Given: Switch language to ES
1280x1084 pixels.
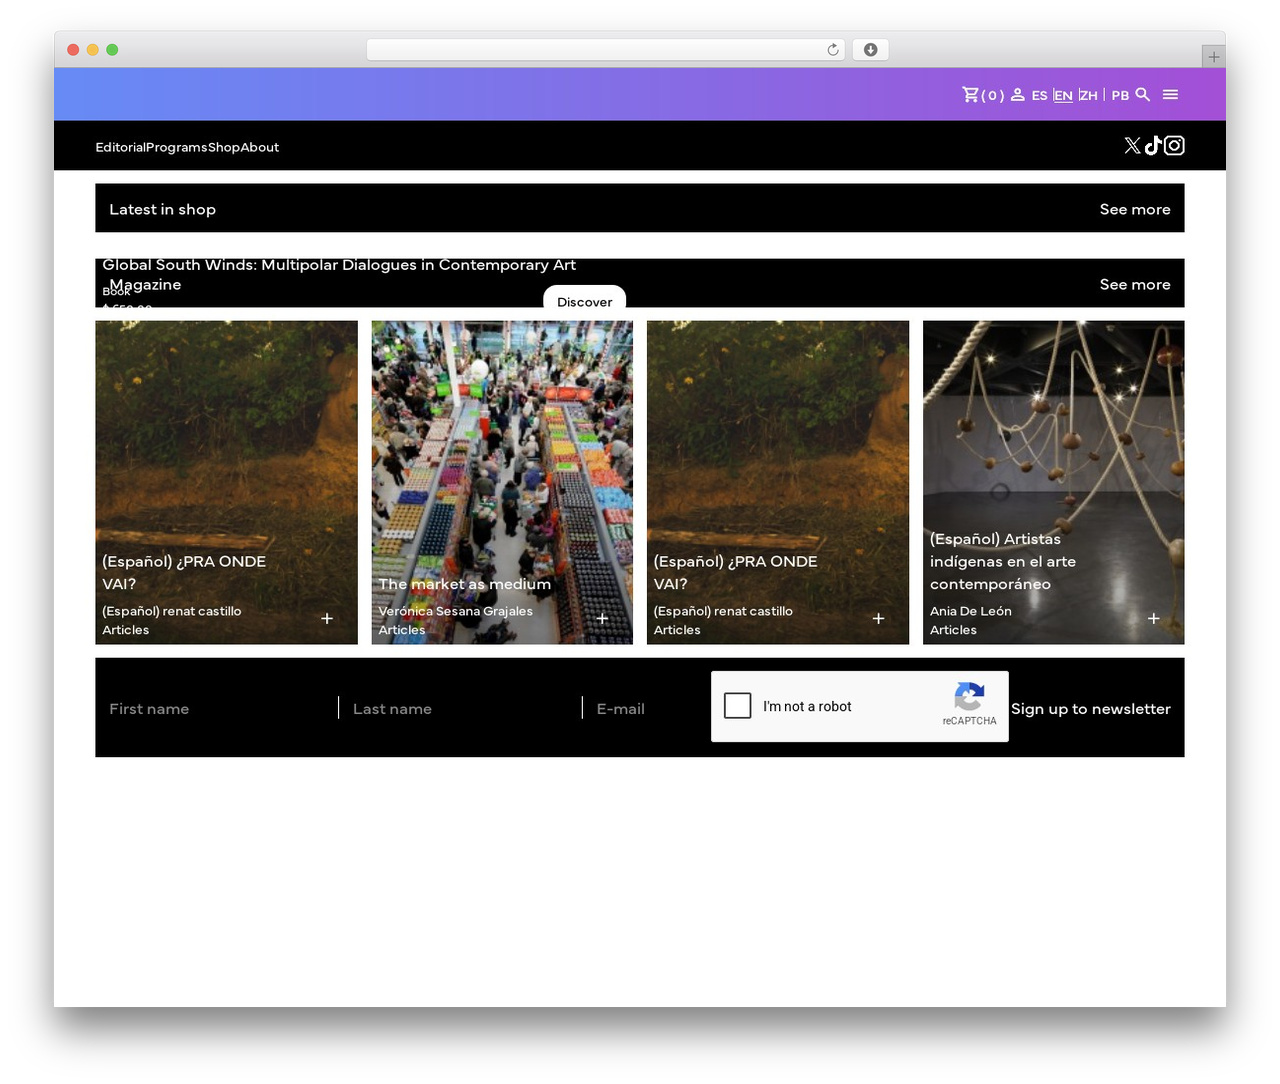Looking at the screenshot, I should click(1039, 96).
